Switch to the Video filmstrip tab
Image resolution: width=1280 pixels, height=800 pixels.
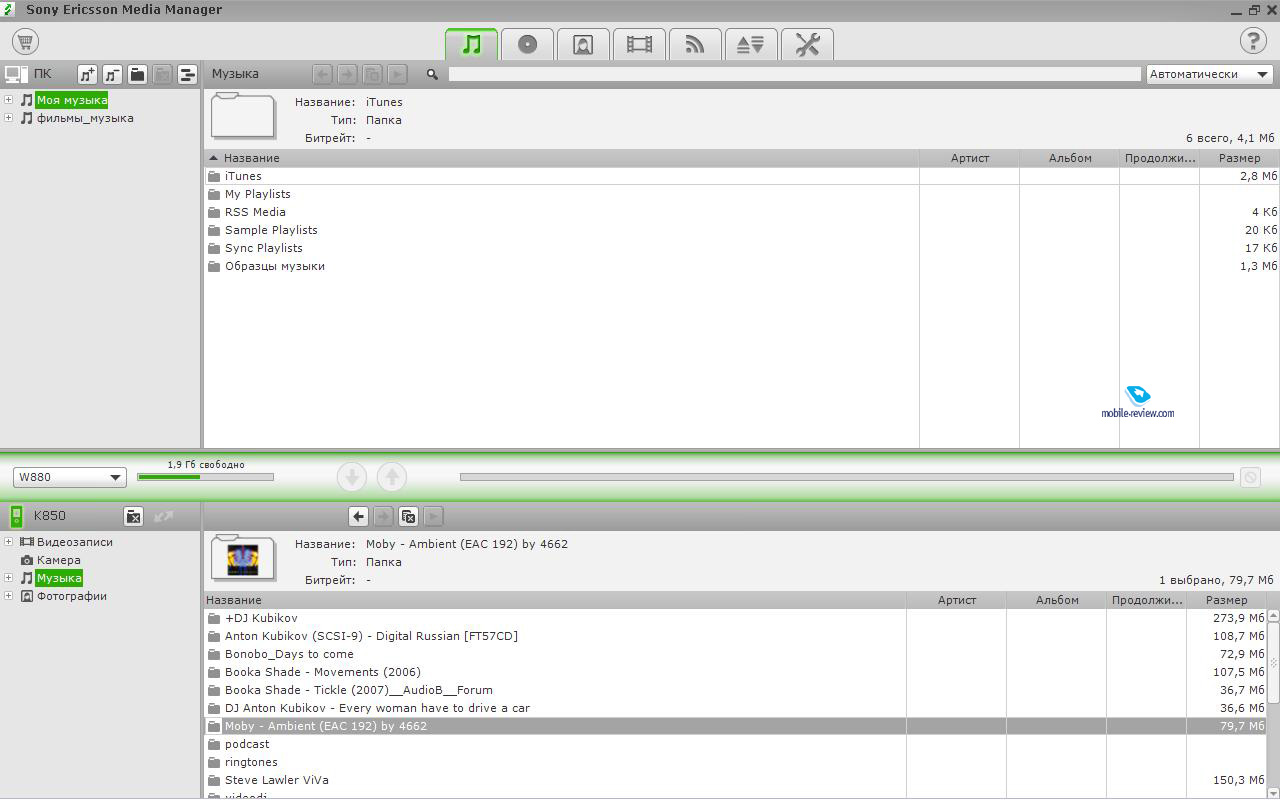[639, 44]
